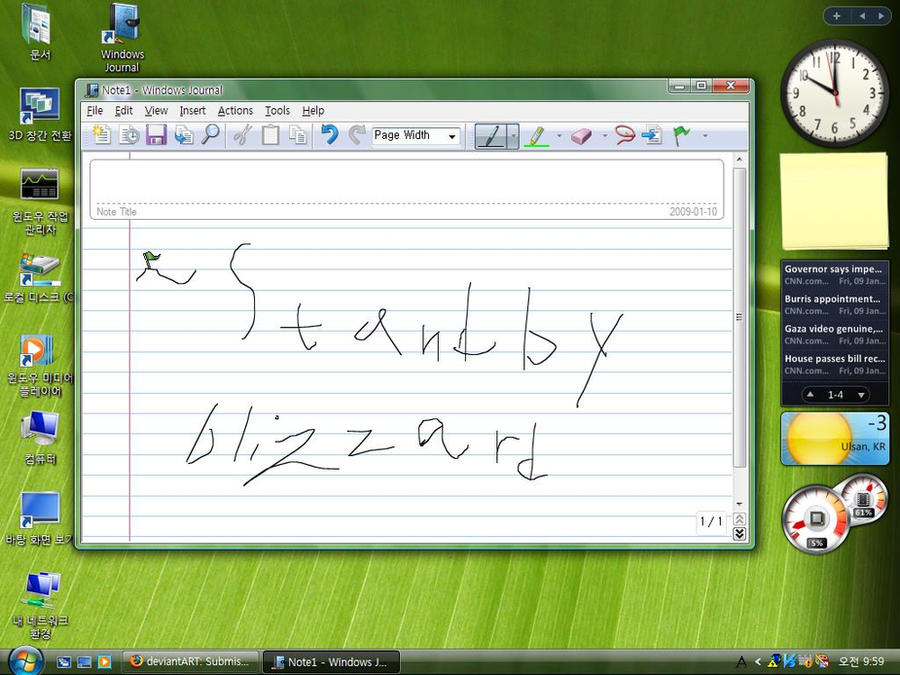Screen dimensions: 900x675
Task: Expand the Highlighter options arrow
Action: 559,136
